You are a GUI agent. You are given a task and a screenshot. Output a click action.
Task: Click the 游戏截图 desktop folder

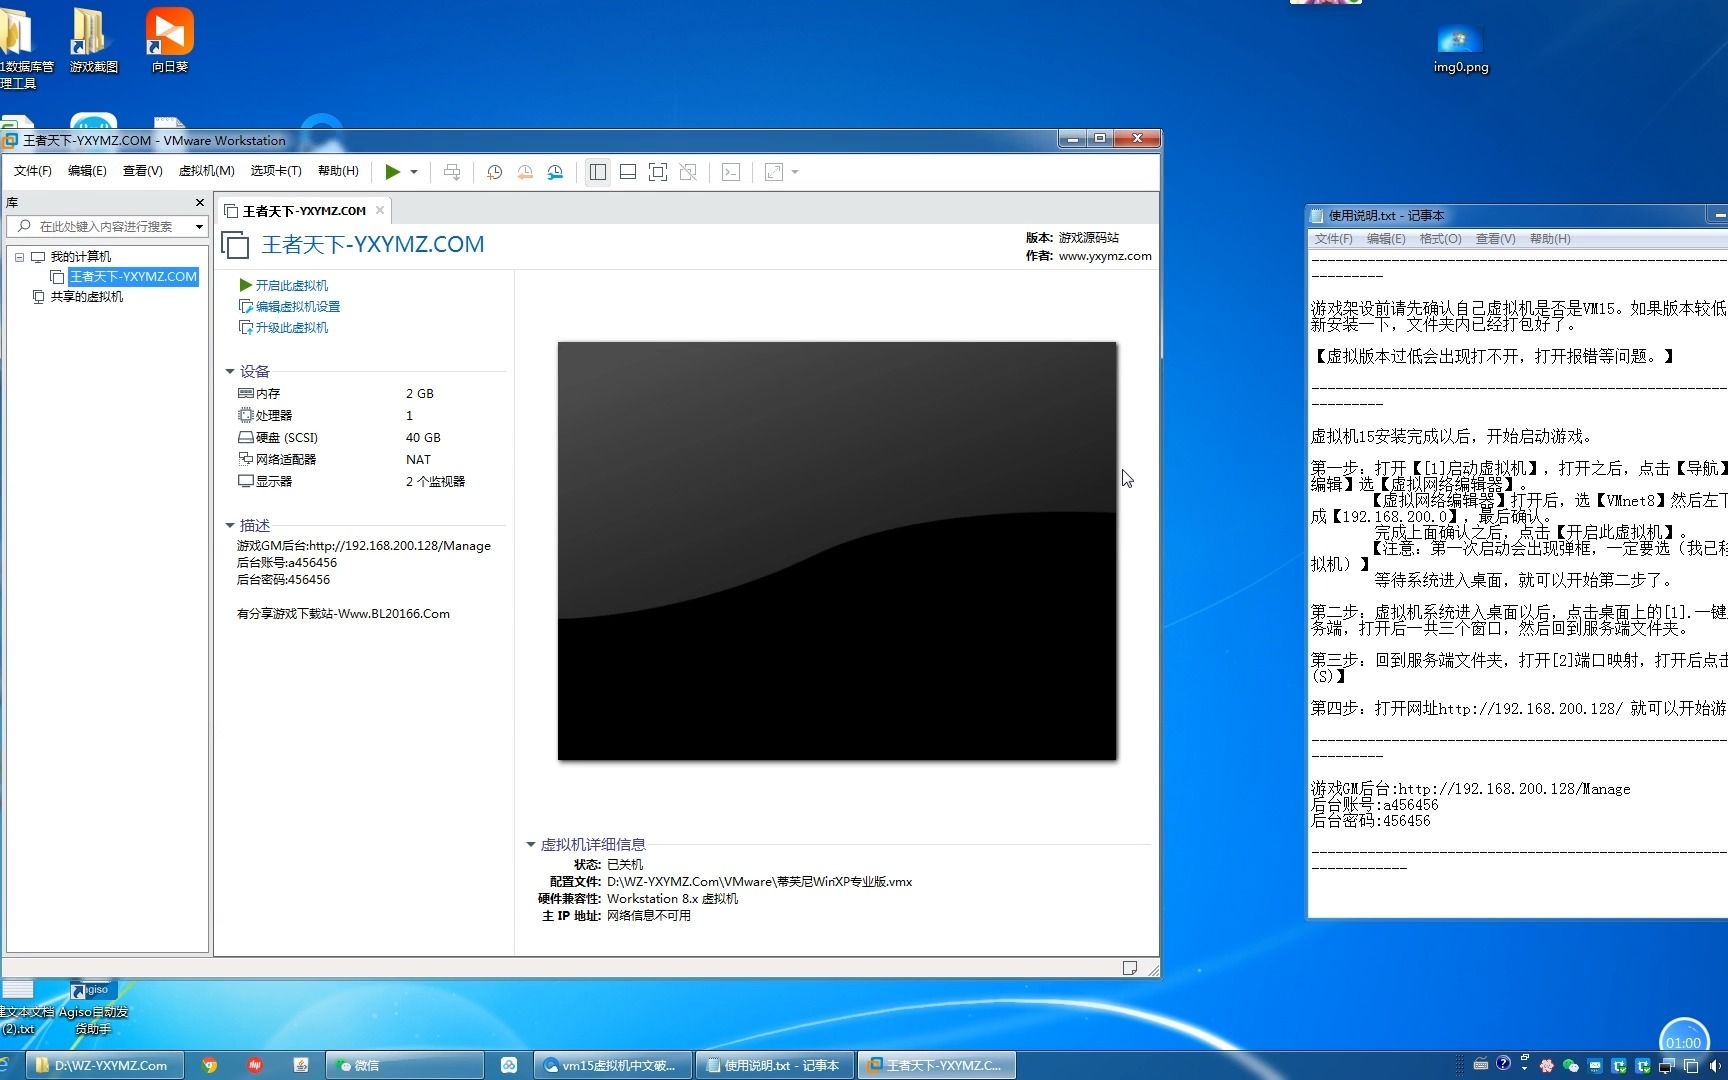click(x=93, y=40)
